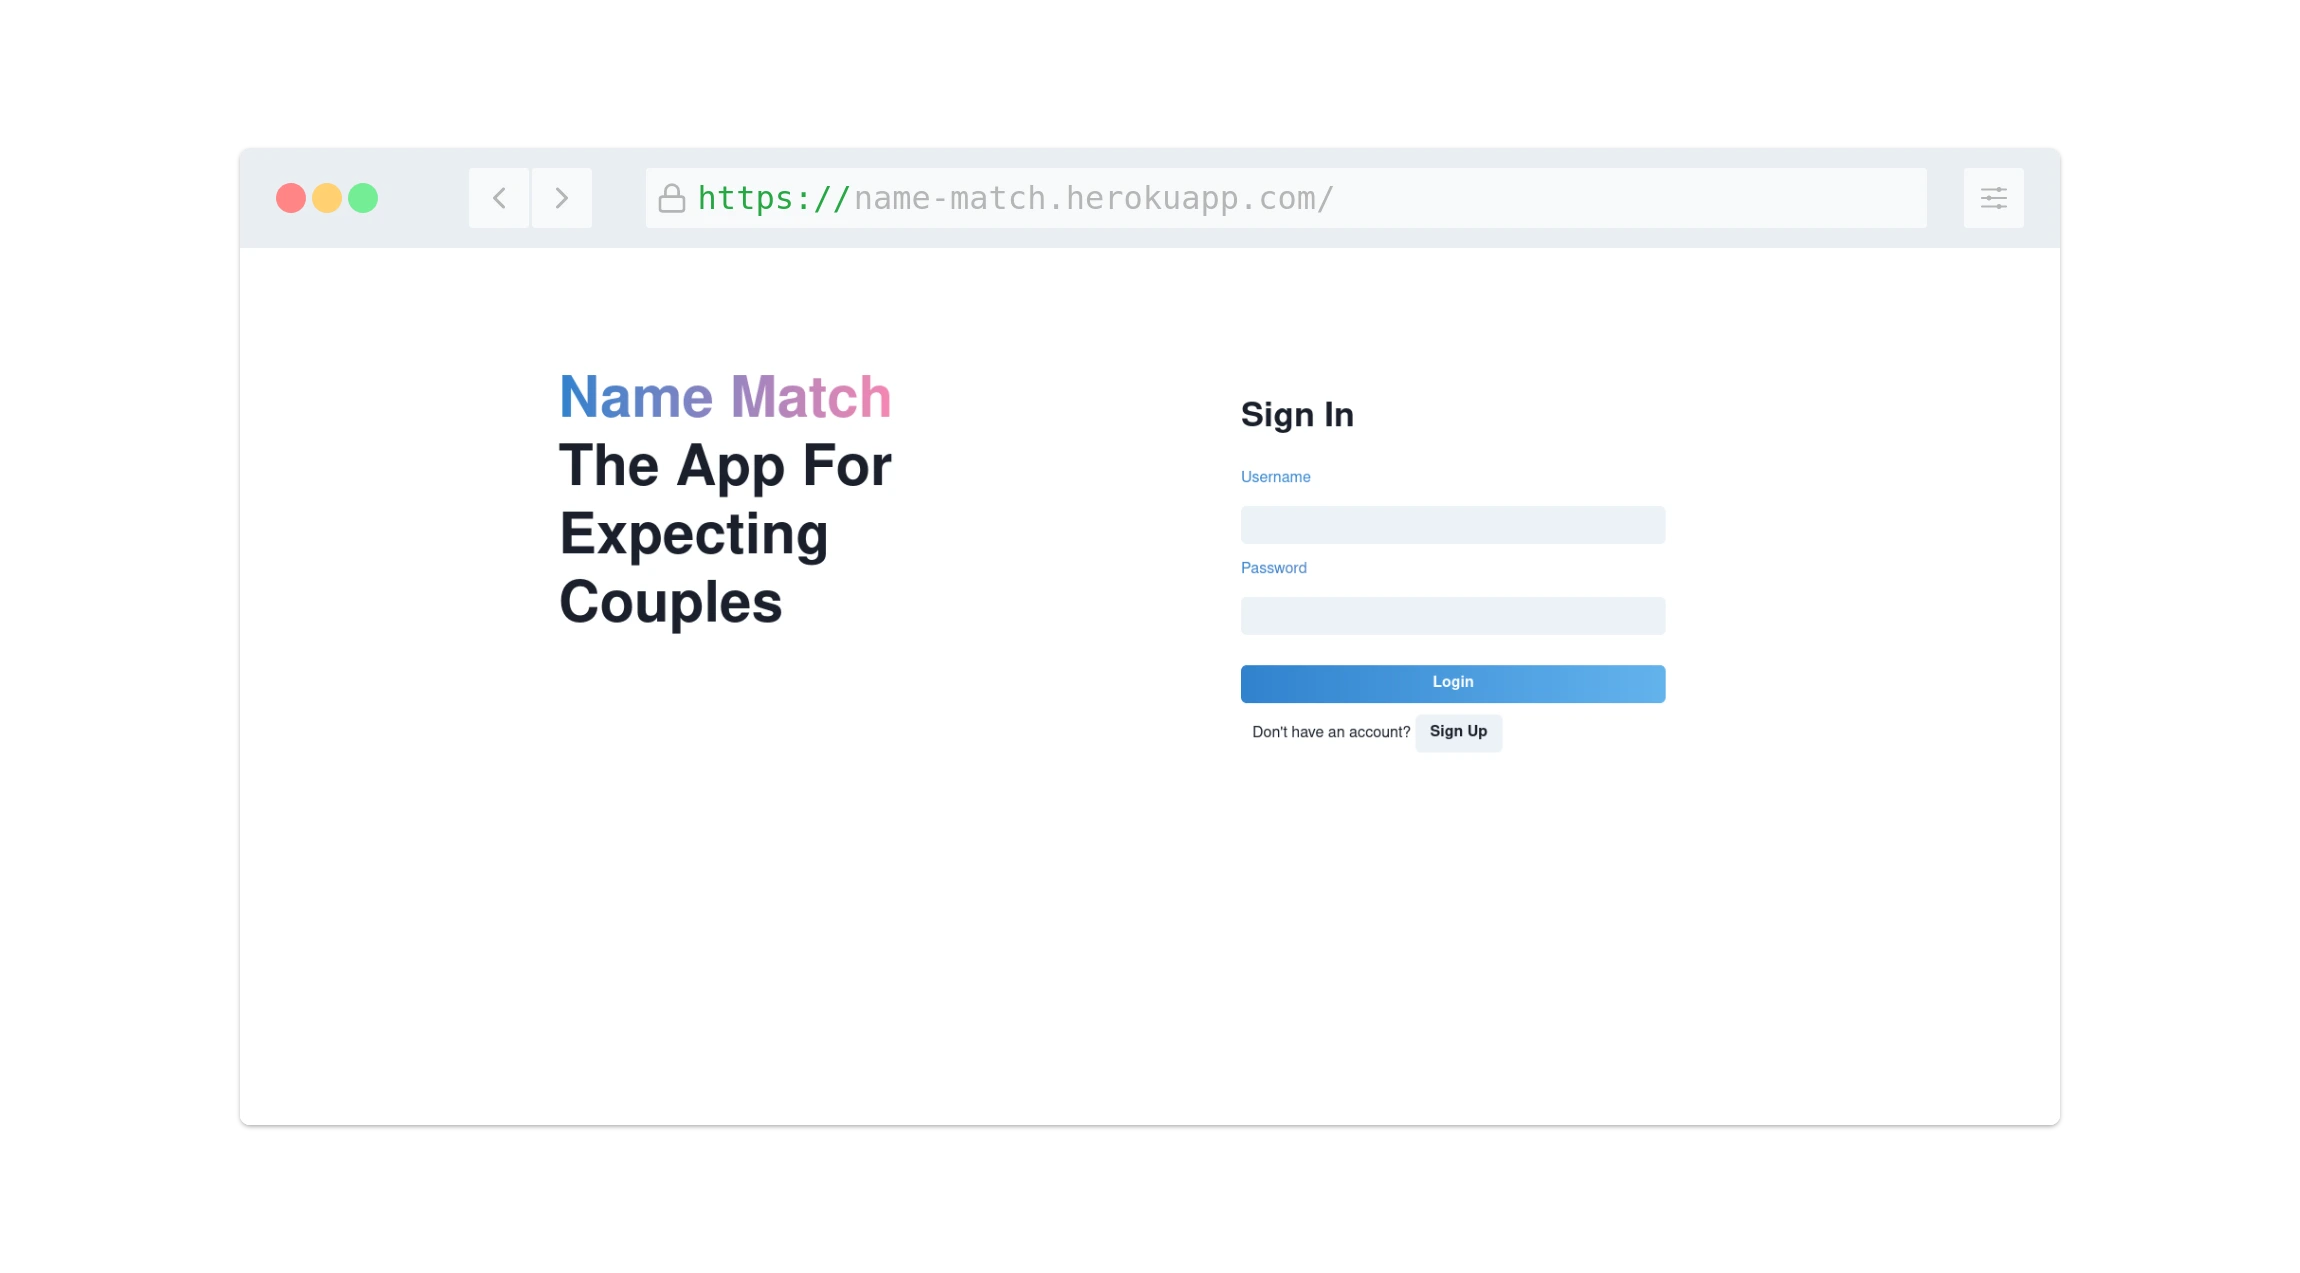Click the Username input field
Viewport: 2300px width, 1273px height.
(1453, 525)
